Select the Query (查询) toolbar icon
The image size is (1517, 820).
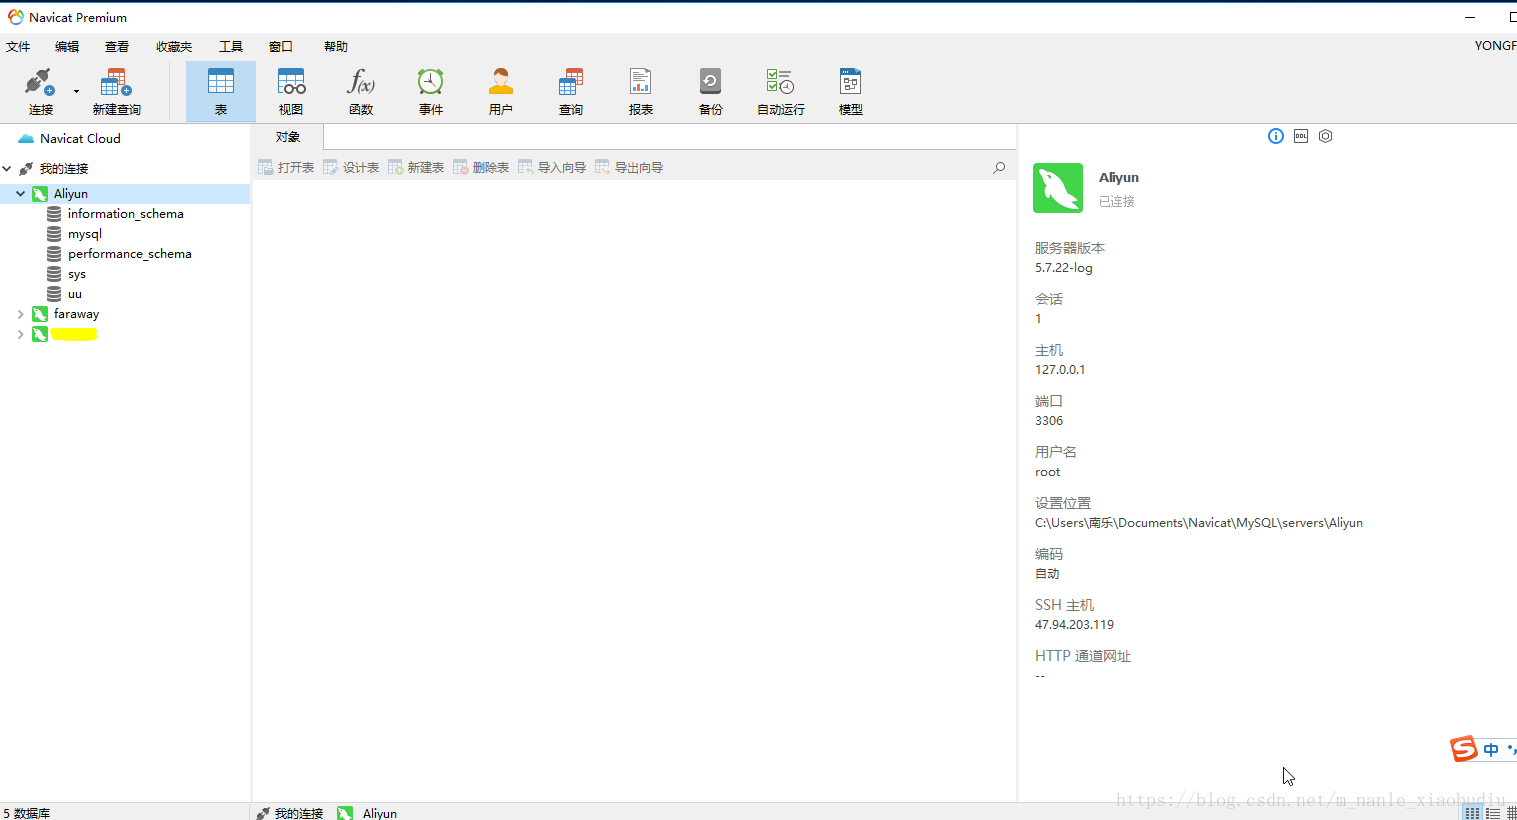pos(571,91)
